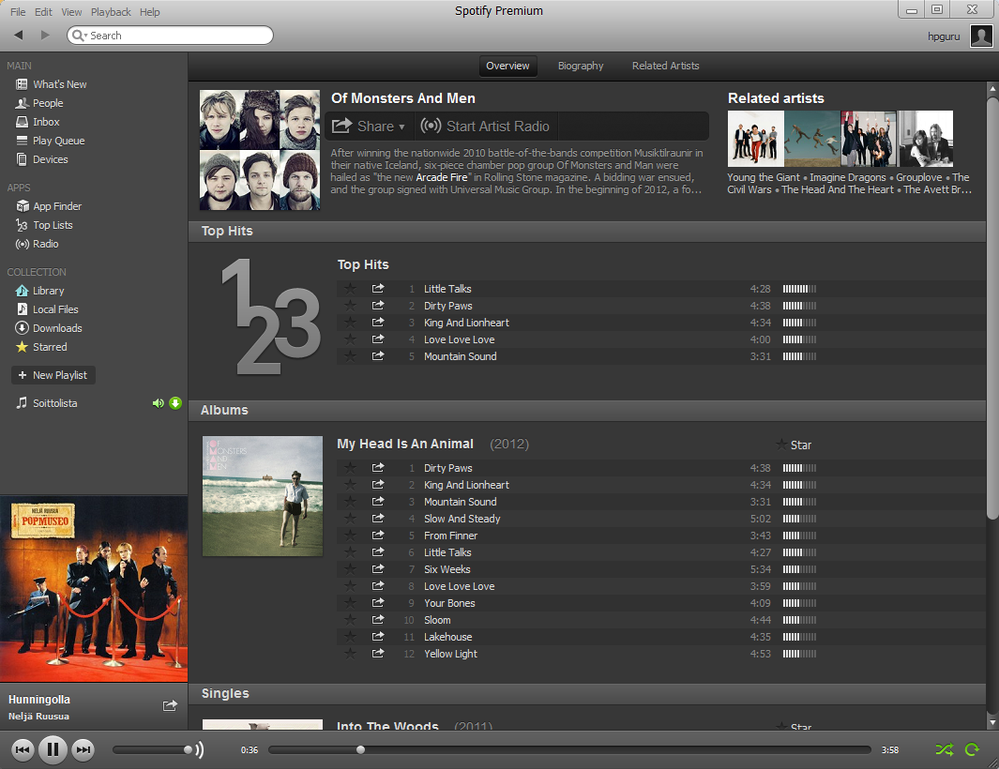Star Little Talks in Top Hits
This screenshot has width=999, height=769.
click(350, 289)
